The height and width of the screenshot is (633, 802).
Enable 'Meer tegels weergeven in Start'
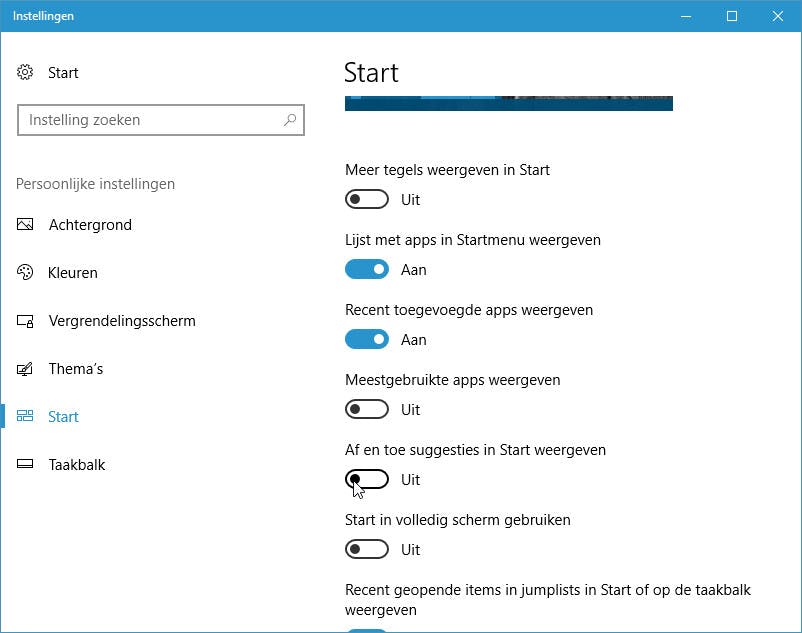point(367,200)
